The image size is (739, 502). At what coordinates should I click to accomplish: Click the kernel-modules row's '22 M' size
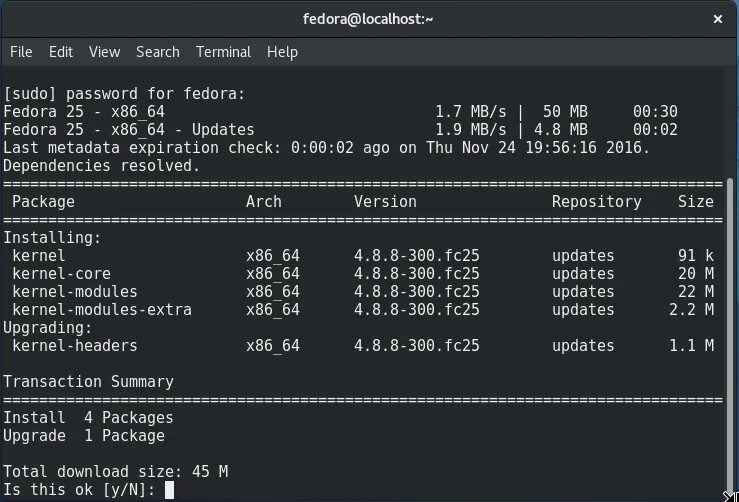(696, 292)
